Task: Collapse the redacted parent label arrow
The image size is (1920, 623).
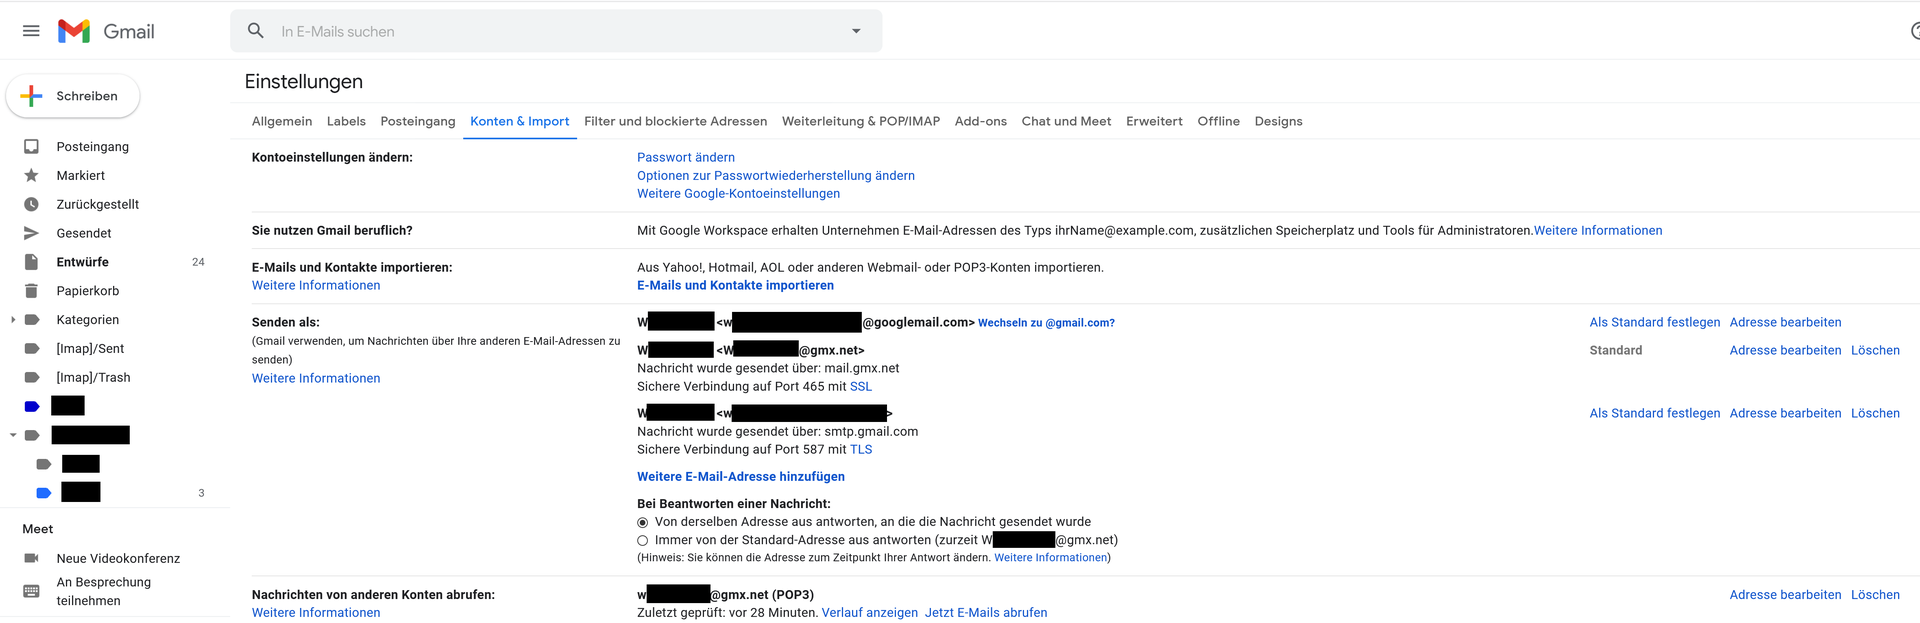Action: click(13, 435)
